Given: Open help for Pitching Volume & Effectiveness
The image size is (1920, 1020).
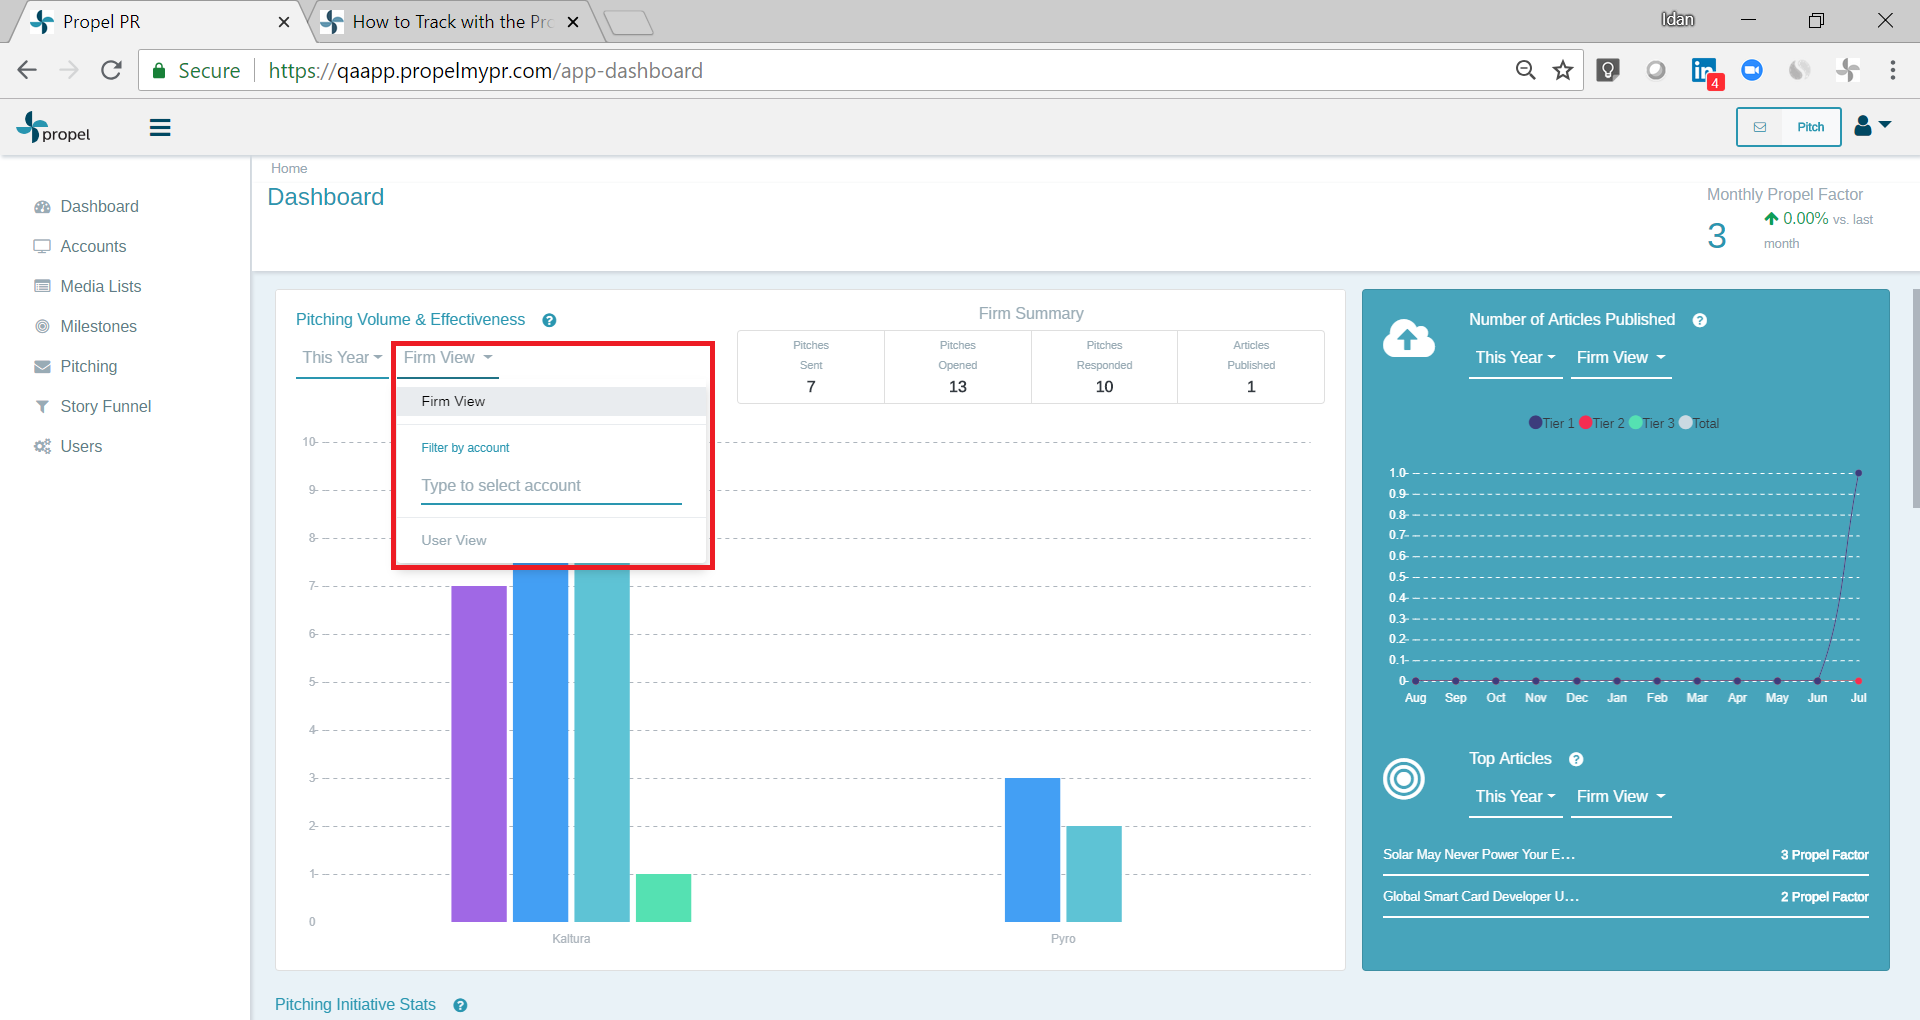Looking at the screenshot, I should pos(549,320).
